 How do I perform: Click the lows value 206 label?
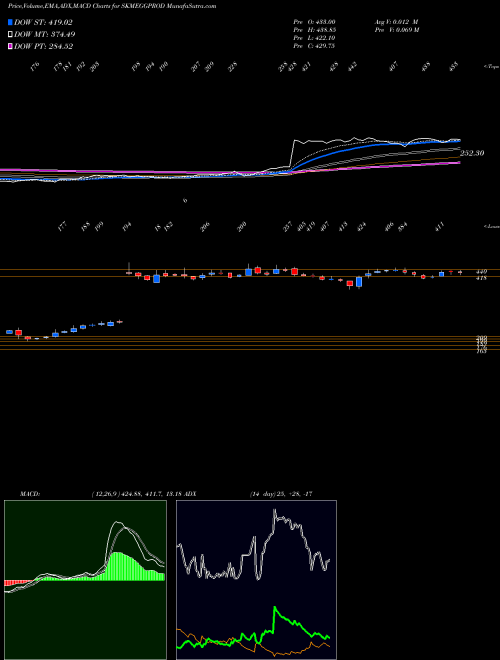[x=205, y=227]
